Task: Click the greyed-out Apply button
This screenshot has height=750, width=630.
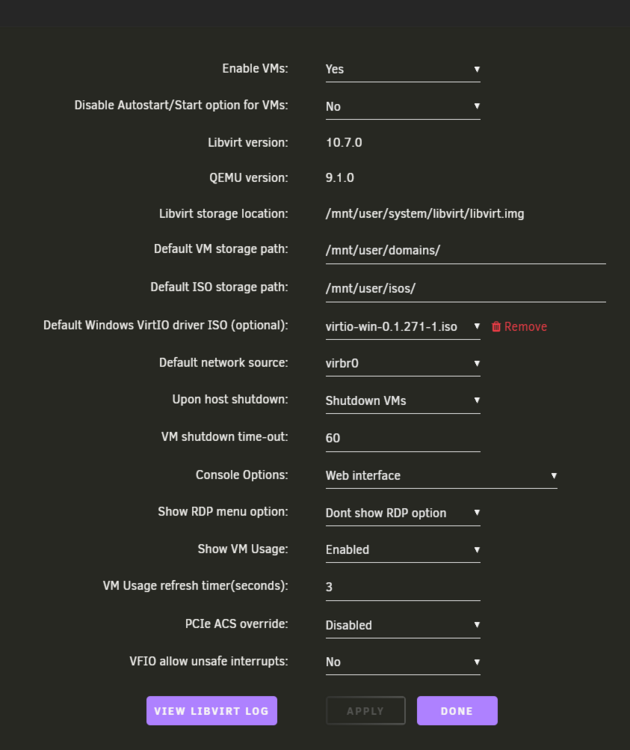Action: pos(365,711)
